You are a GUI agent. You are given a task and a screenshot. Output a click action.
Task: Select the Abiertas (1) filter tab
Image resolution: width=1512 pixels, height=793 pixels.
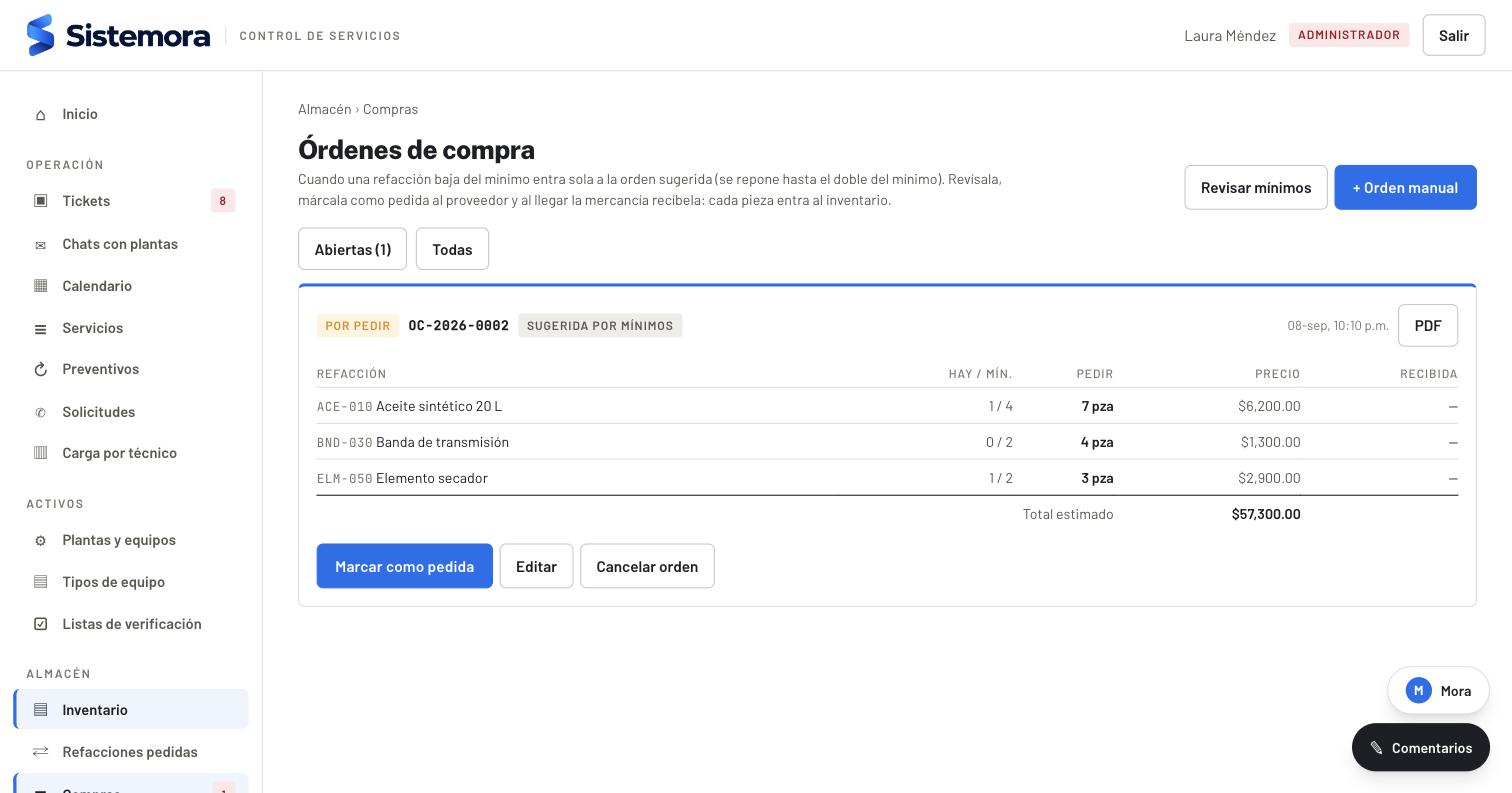point(352,249)
